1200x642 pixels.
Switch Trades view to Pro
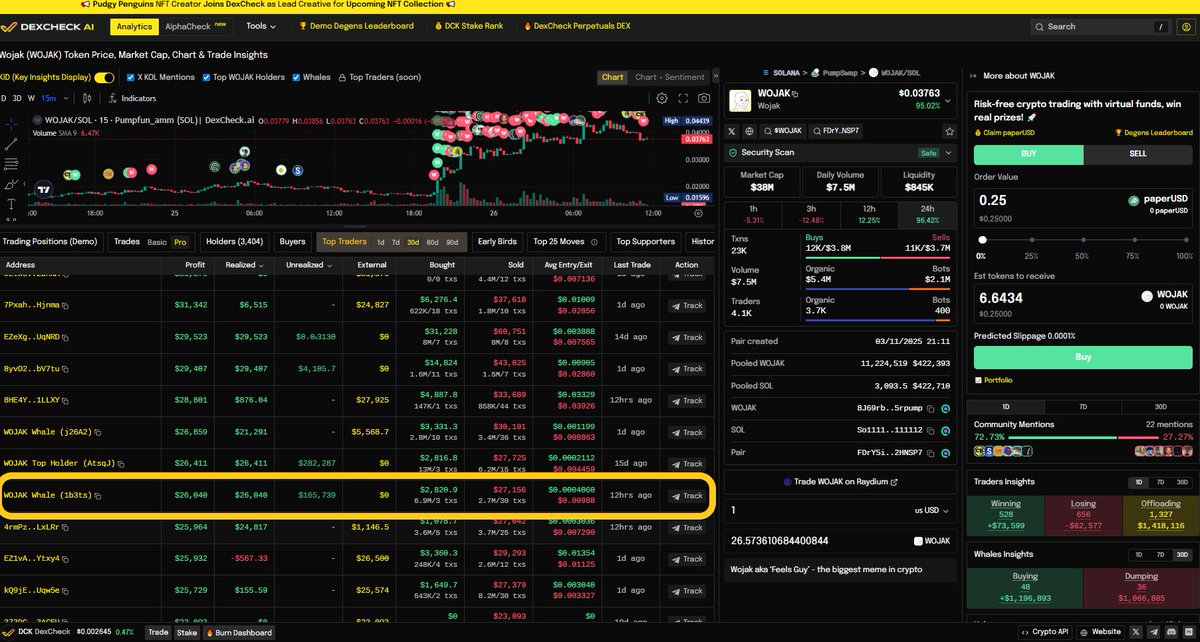pos(180,241)
